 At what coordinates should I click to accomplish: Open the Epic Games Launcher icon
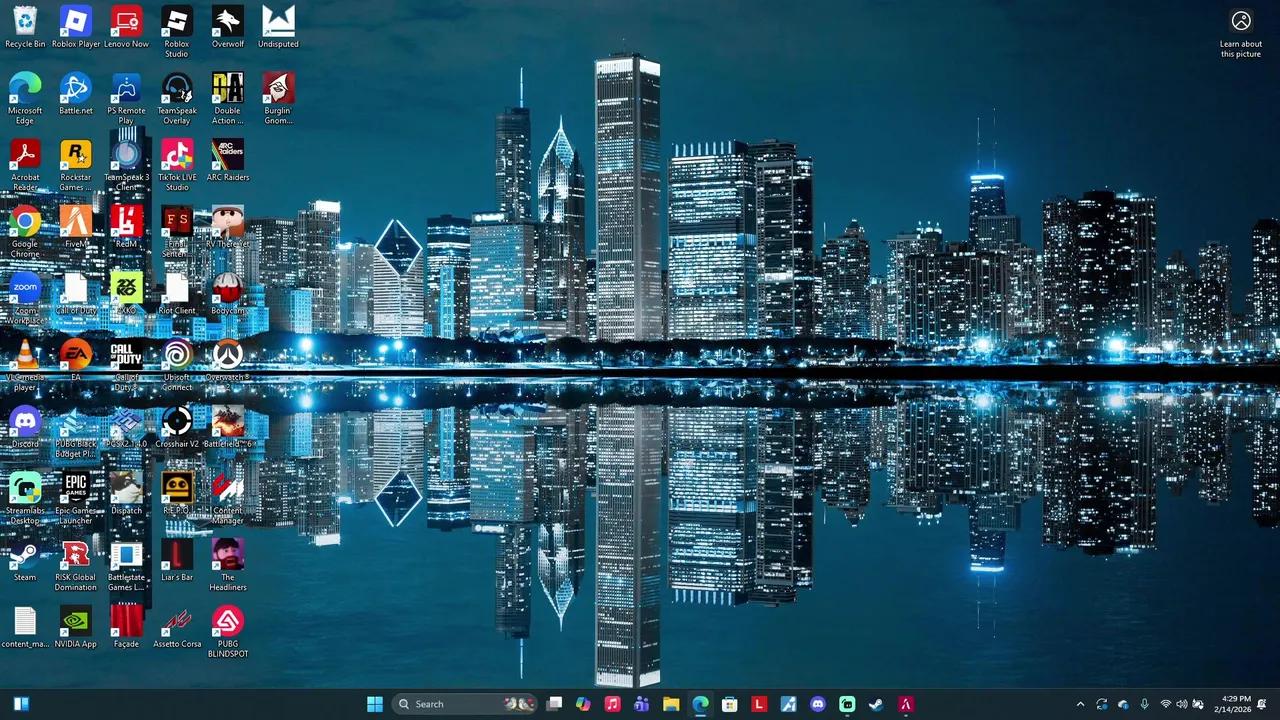(x=76, y=500)
